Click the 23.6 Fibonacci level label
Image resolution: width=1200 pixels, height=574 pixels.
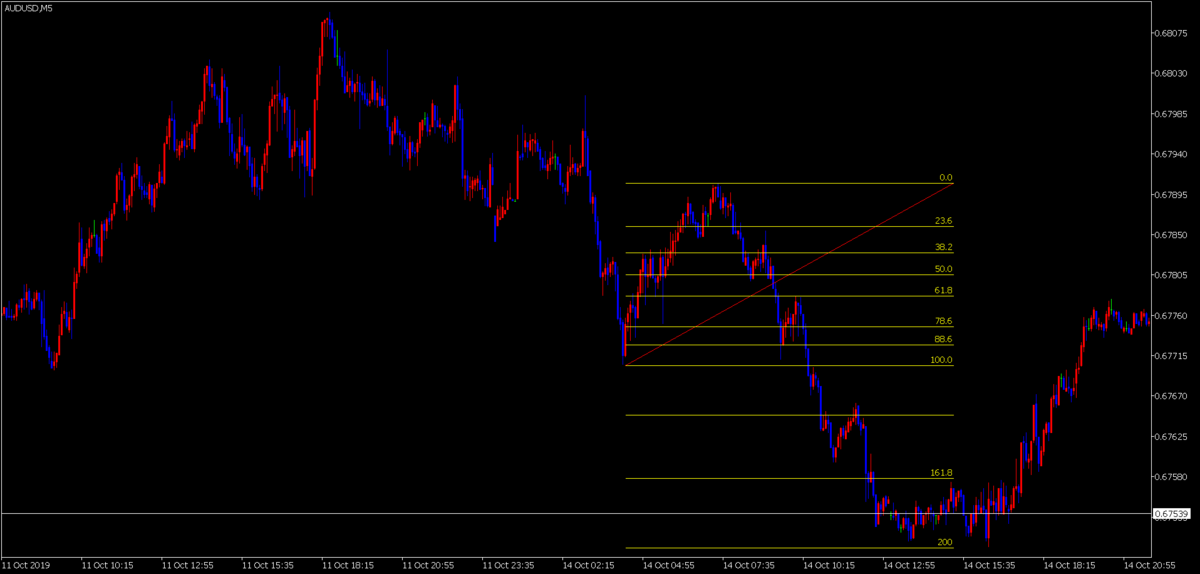[943, 221]
